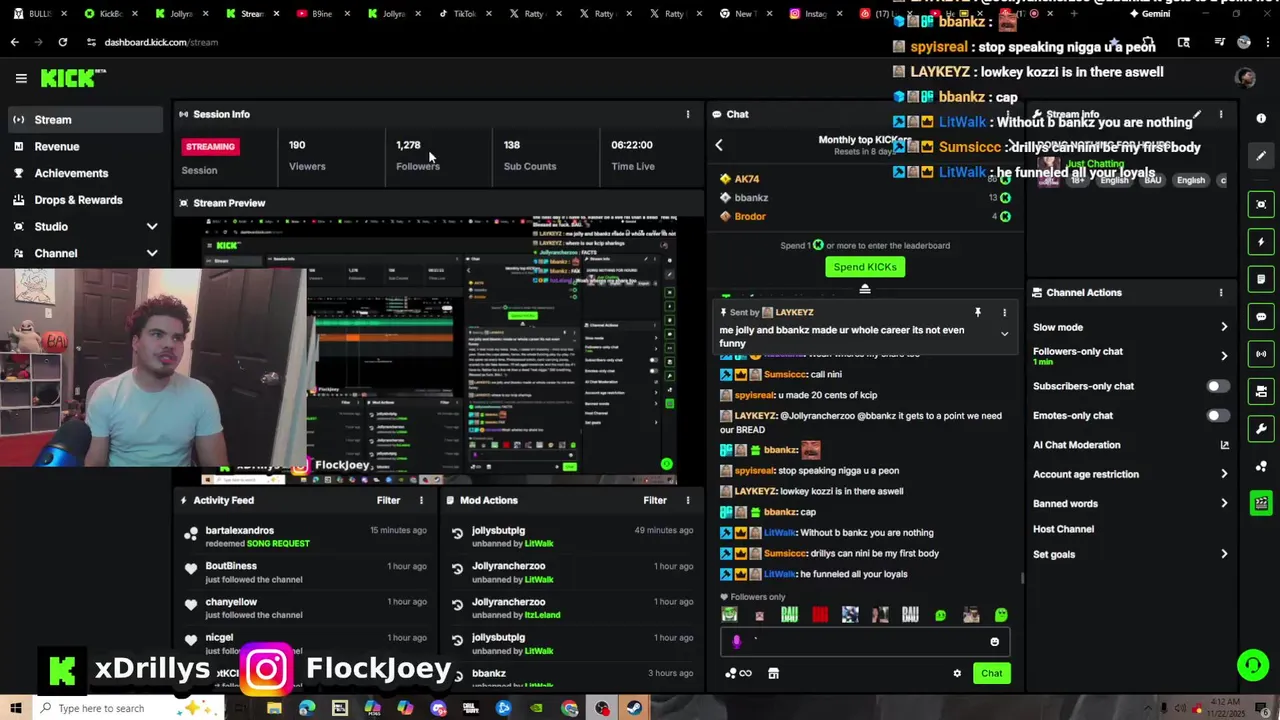Click the chat bubble icon in right sidebar
The width and height of the screenshot is (1280, 720).
tap(1261, 317)
